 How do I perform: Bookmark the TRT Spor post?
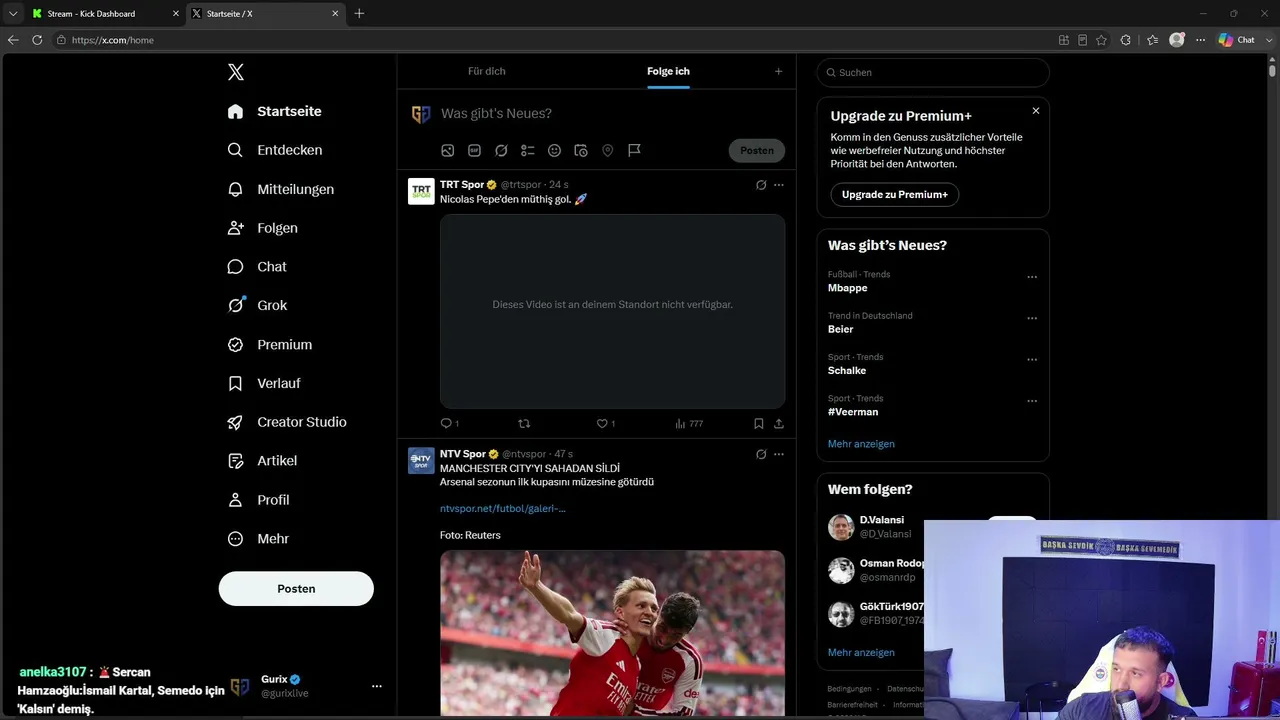(759, 424)
